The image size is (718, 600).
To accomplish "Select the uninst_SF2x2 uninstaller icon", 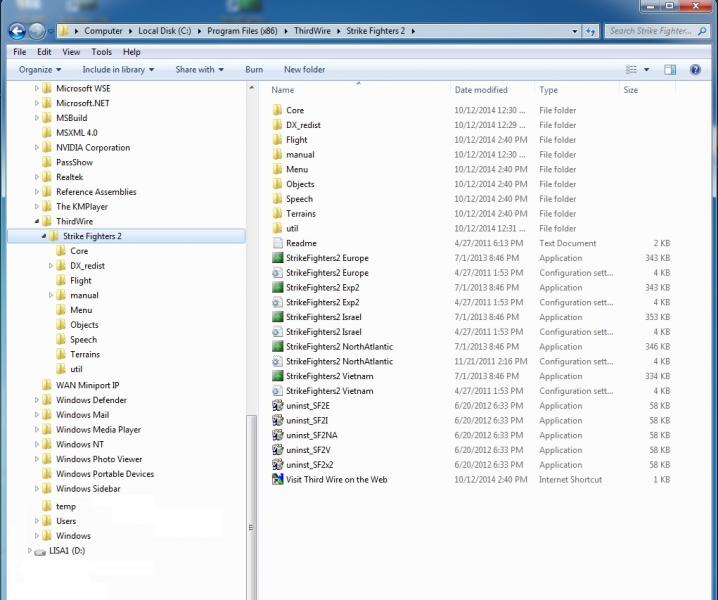I will pos(277,464).
